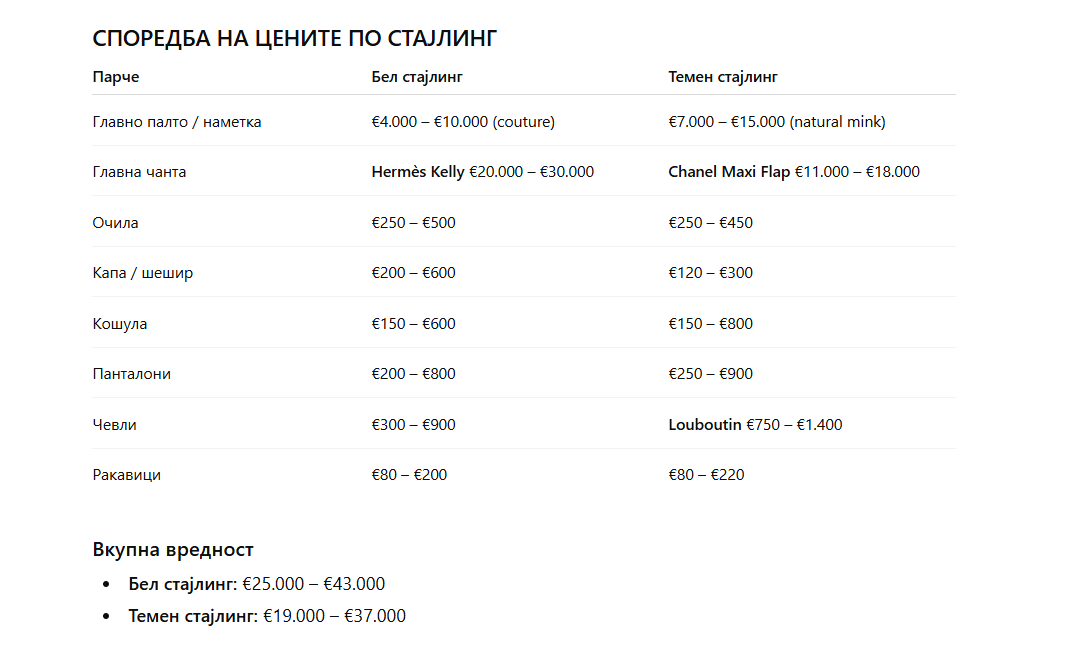Click the Louboutin shoe price cell
Image resolution: width=1069 pixels, height=659 pixels.
755,425
